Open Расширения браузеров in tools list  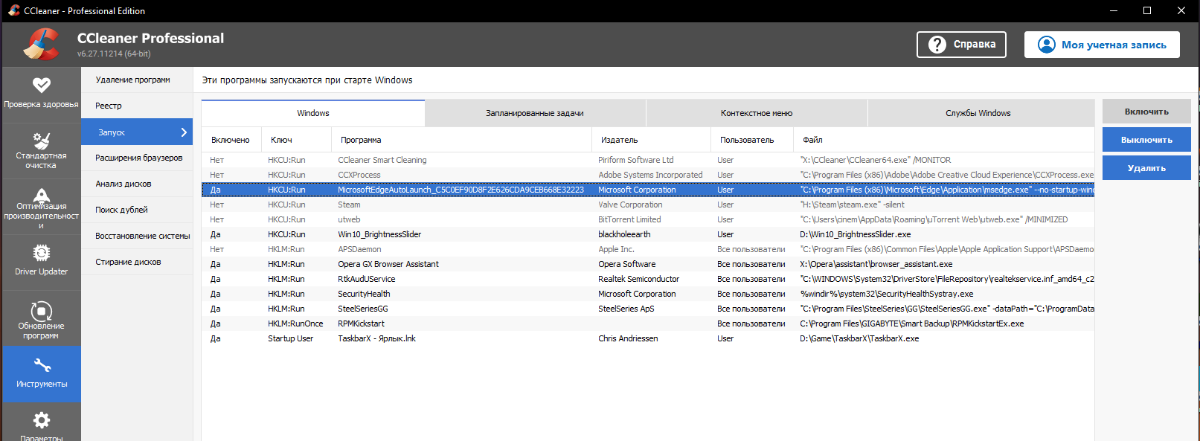click(139, 158)
